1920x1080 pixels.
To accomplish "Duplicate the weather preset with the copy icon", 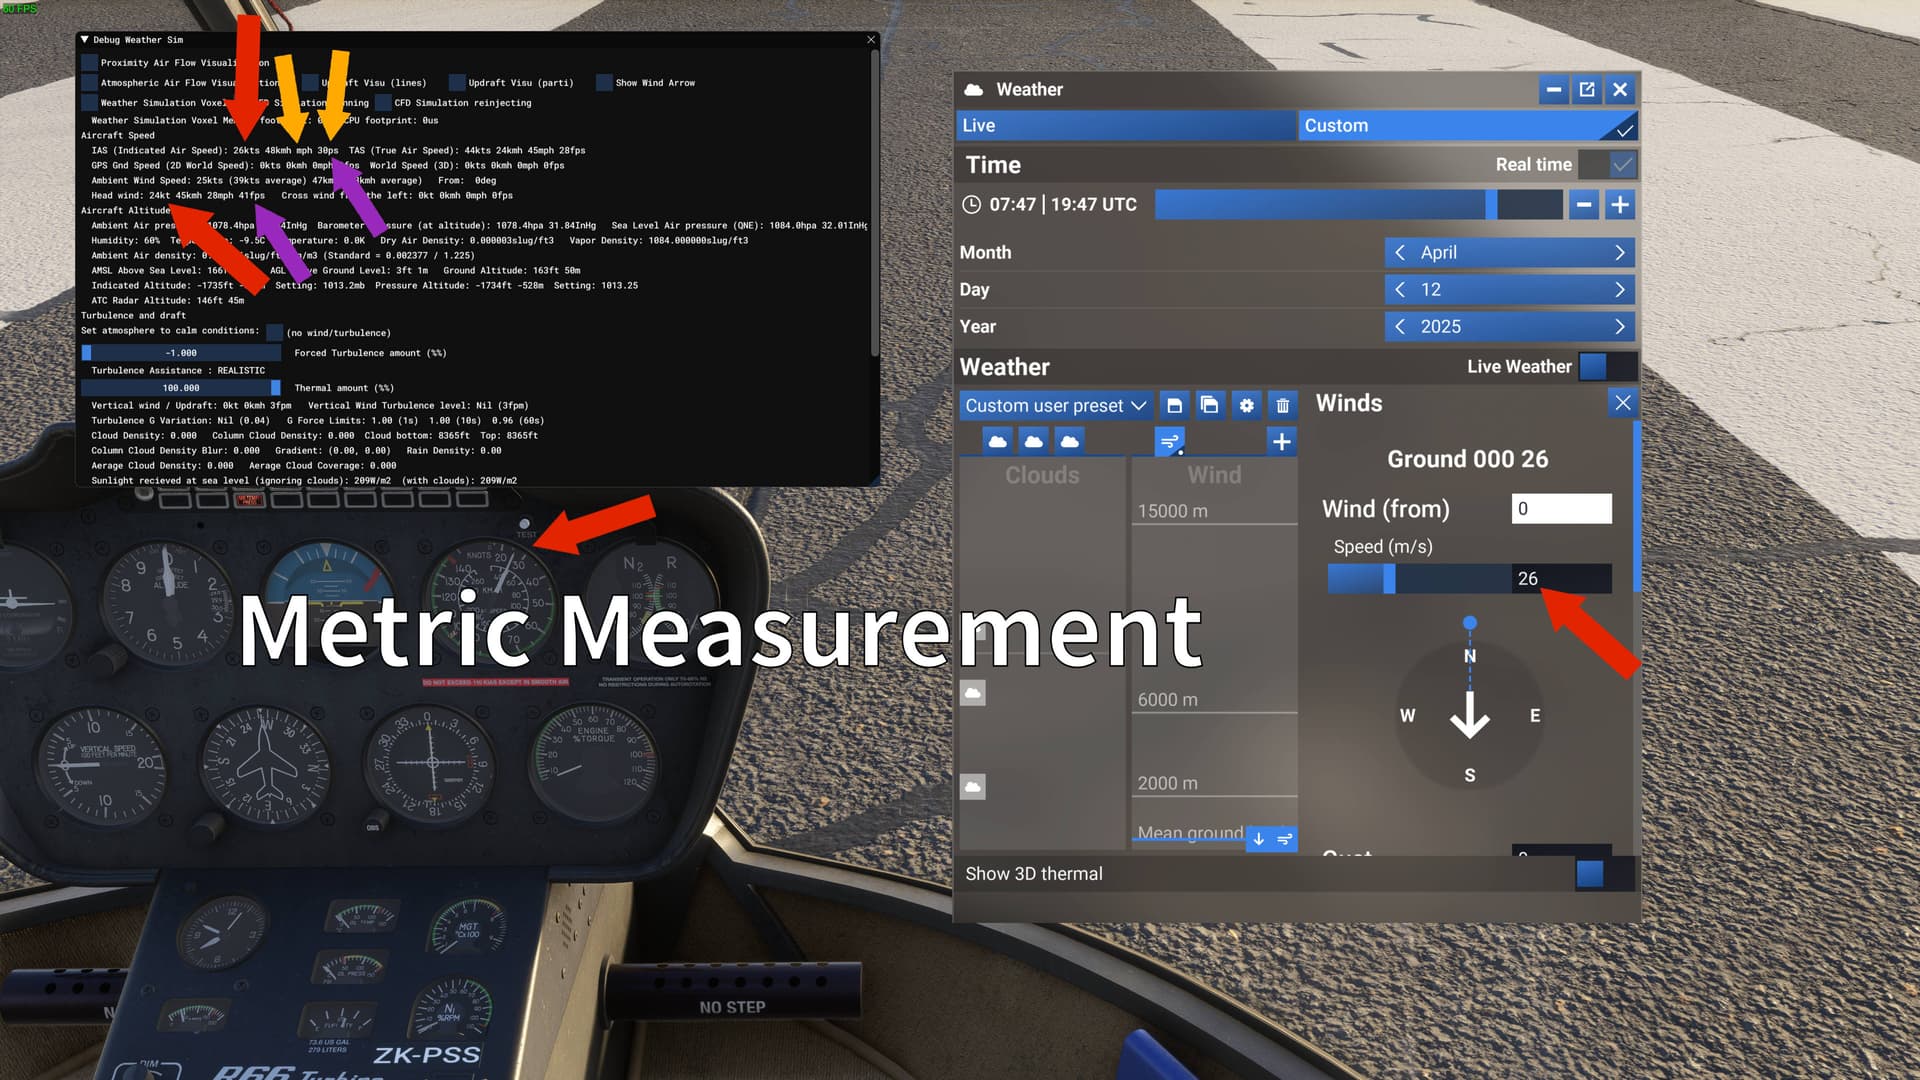I will pyautogui.click(x=1210, y=405).
